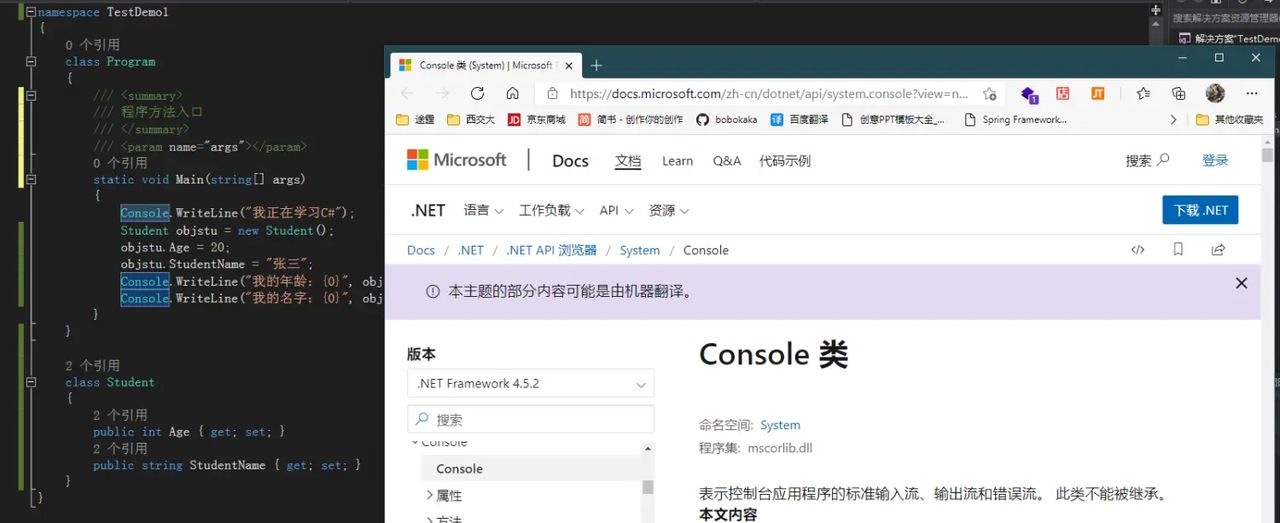View site information lock icon

552,94
